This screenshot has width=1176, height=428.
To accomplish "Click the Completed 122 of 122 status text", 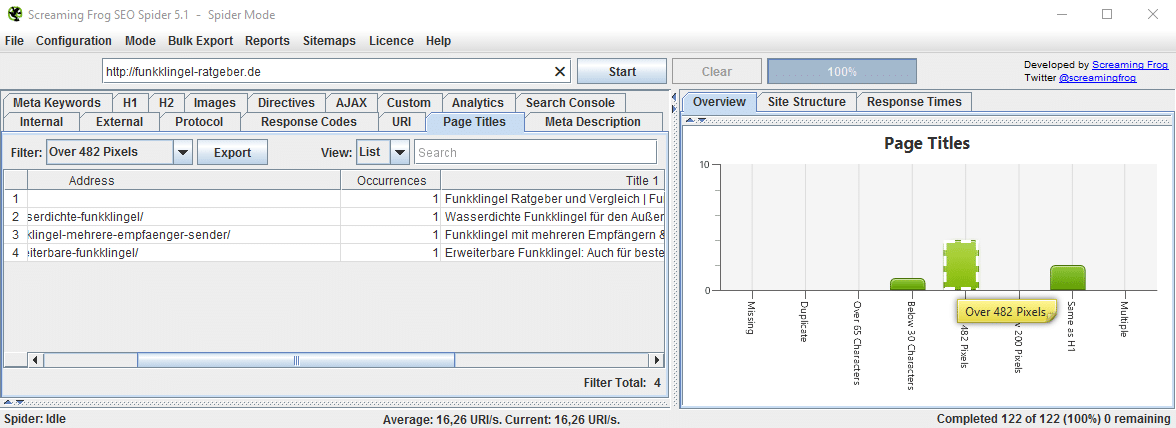I will coord(1054,419).
